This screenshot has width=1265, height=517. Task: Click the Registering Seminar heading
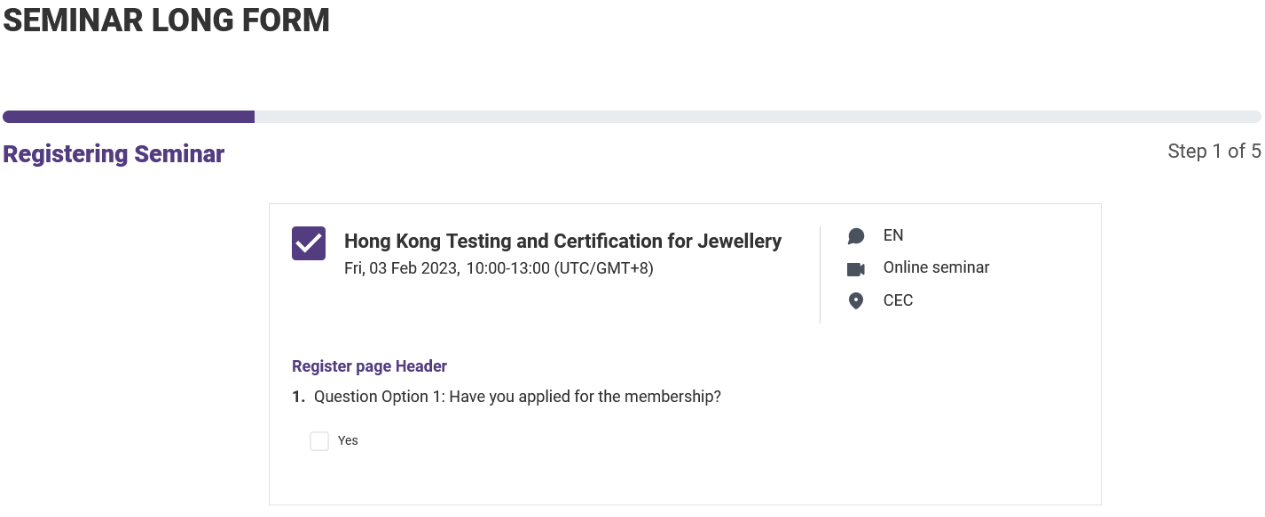(114, 154)
